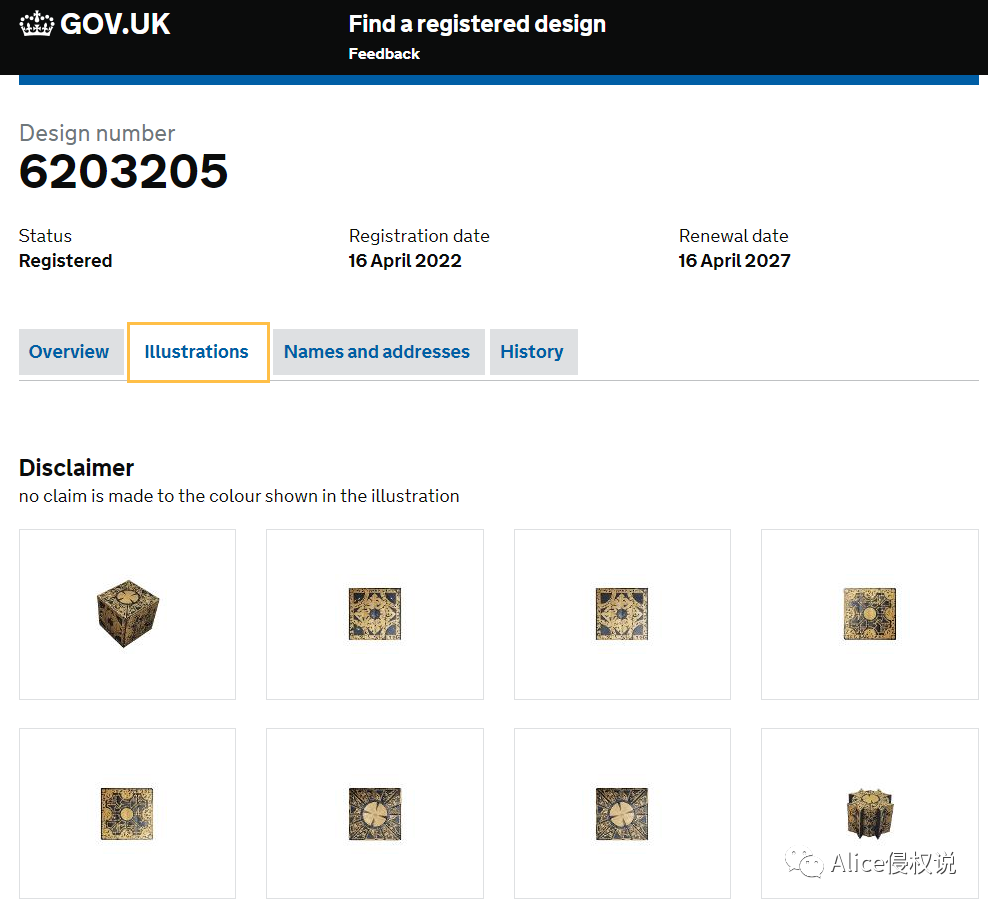This screenshot has width=988, height=906.
Task: Open the Names and addresses tab
Action: [x=378, y=352]
